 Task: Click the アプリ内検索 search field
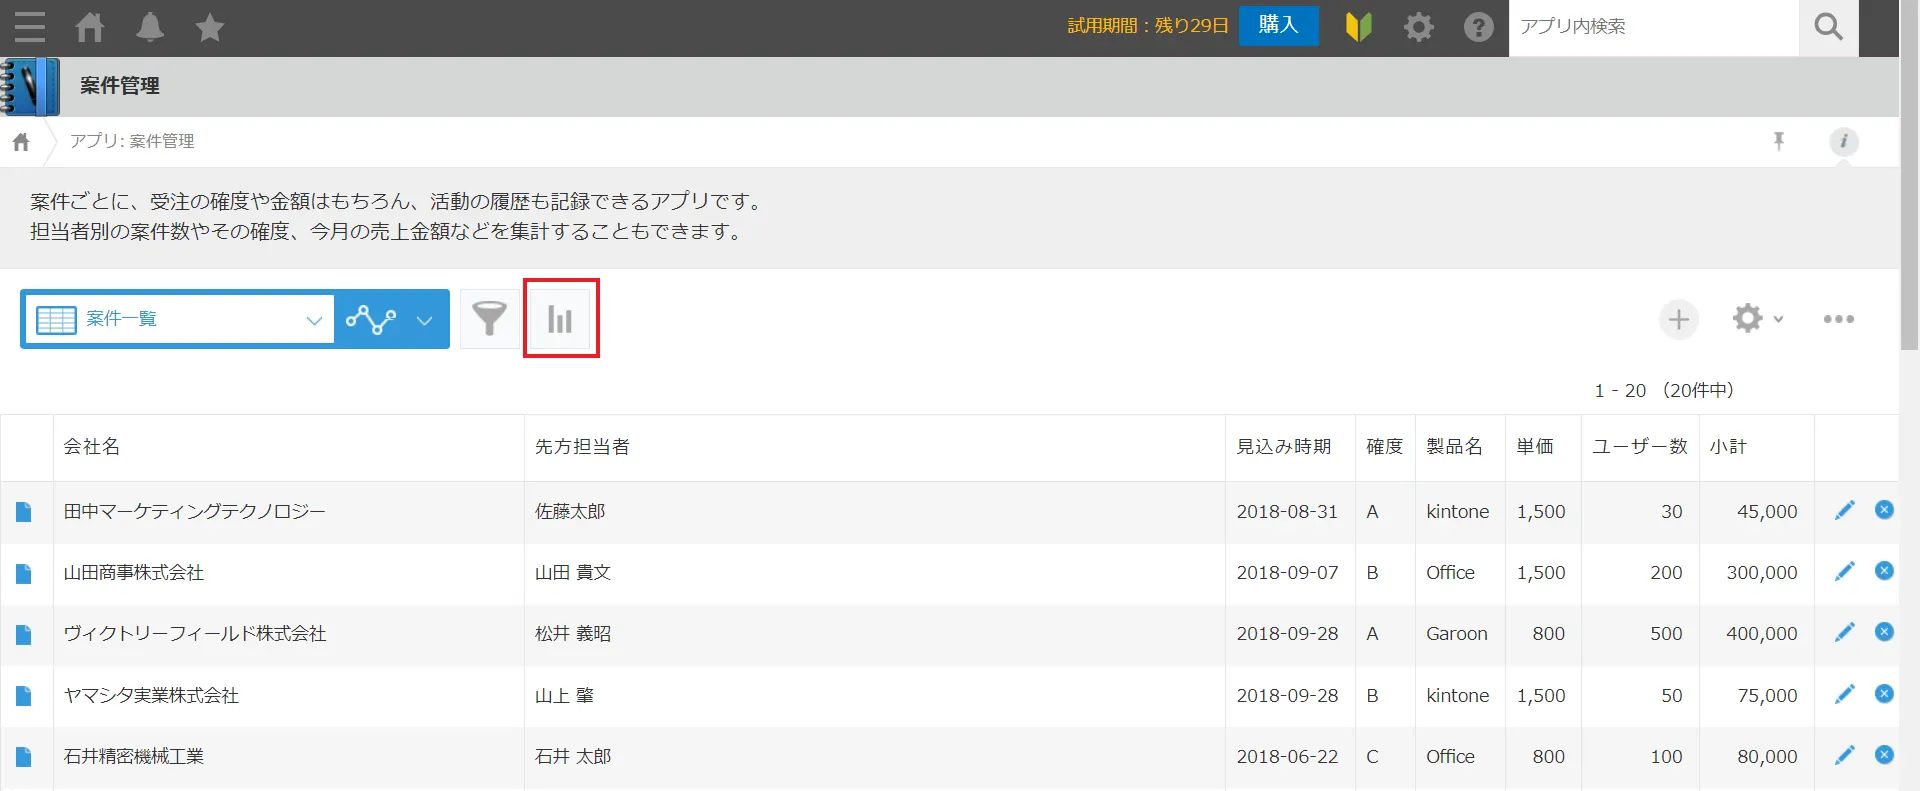coord(1652,27)
